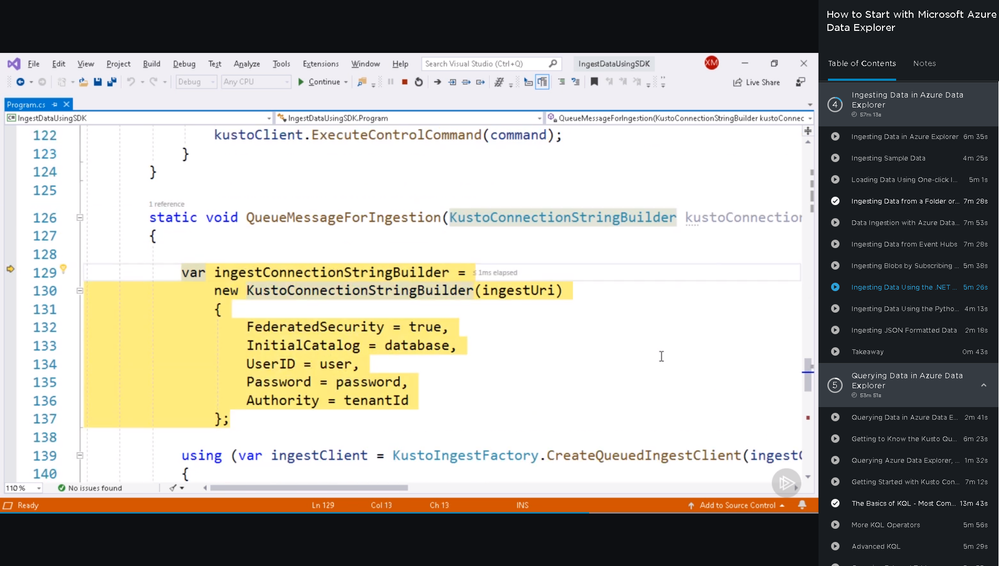
Task: Click the No issues found indicator
Action: point(90,488)
